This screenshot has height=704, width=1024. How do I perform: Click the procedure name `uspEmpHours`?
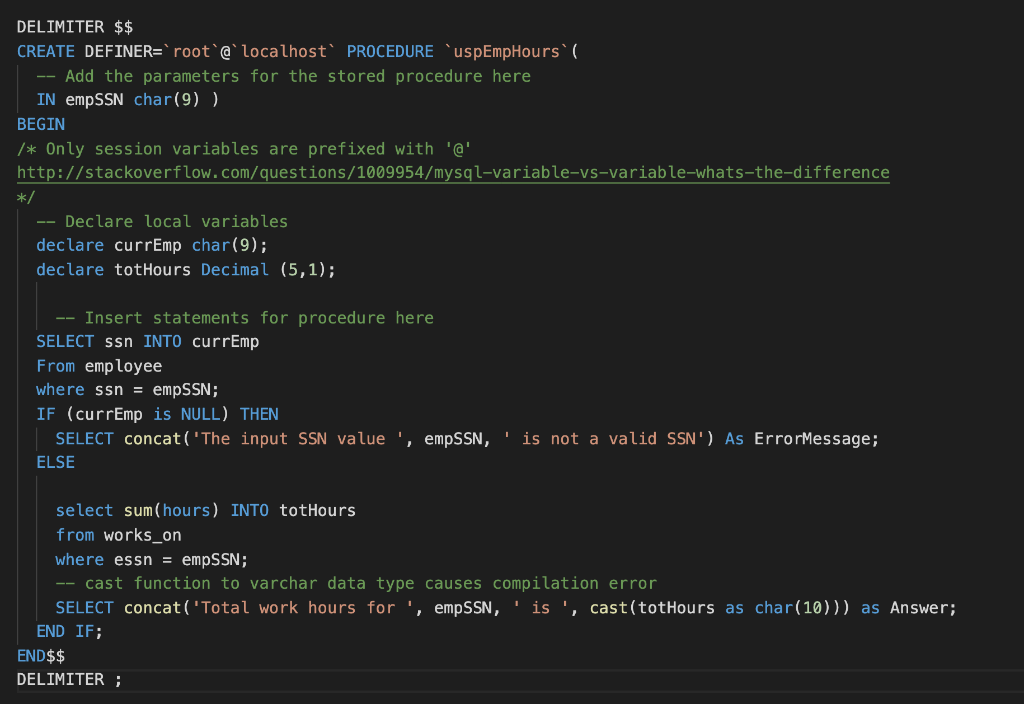point(507,52)
